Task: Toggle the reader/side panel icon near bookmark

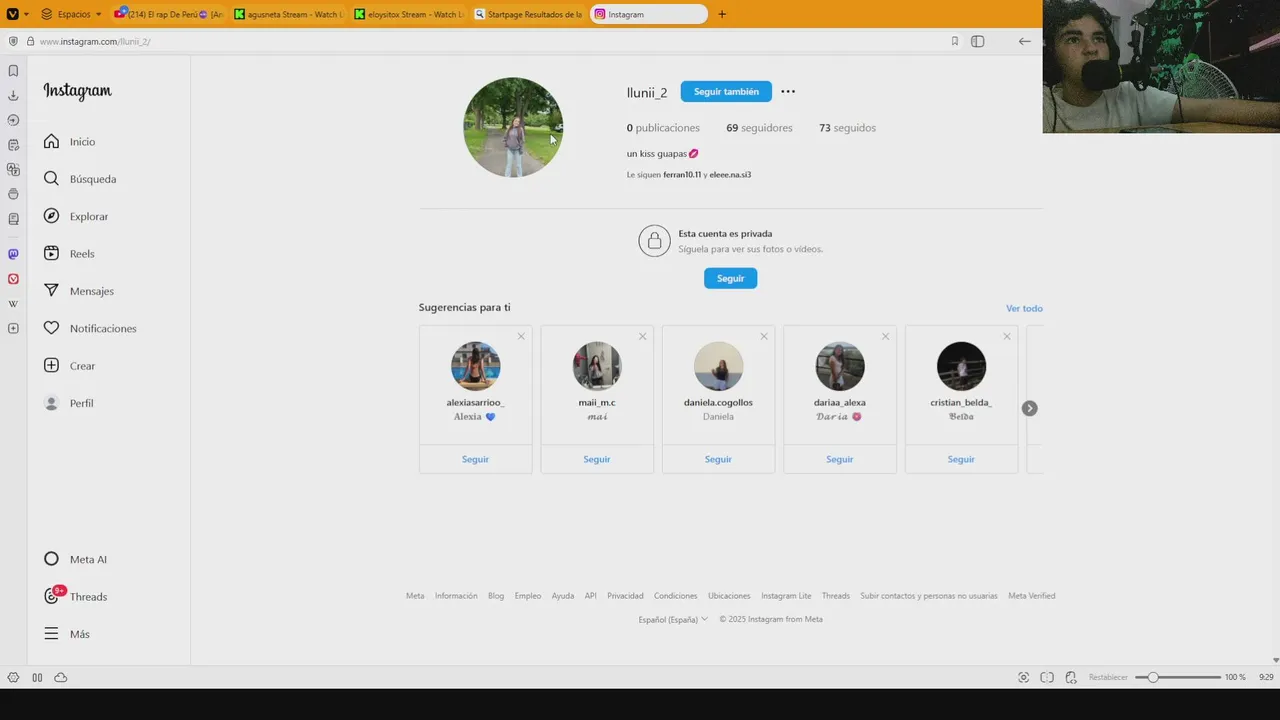Action: tap(978, 41)
